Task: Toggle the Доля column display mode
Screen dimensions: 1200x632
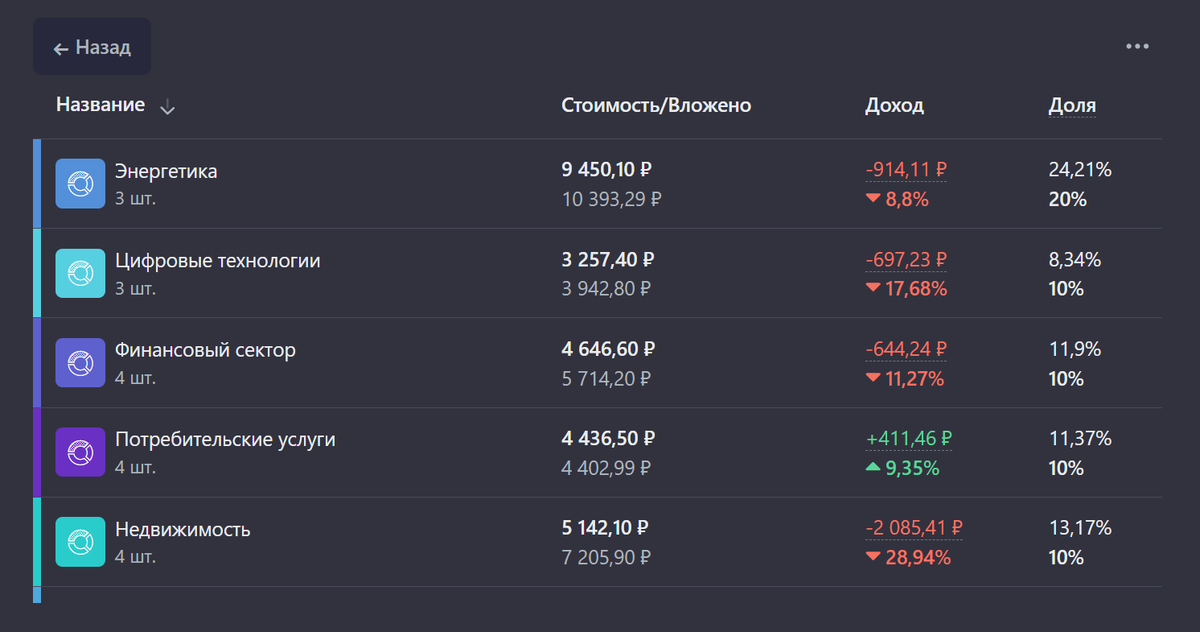Action: tap(1071, 104)
